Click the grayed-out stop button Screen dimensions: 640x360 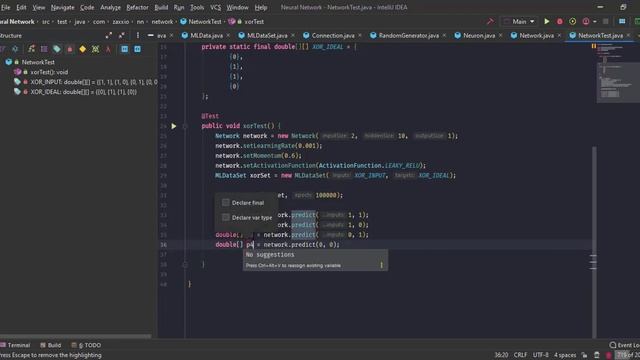606,21
